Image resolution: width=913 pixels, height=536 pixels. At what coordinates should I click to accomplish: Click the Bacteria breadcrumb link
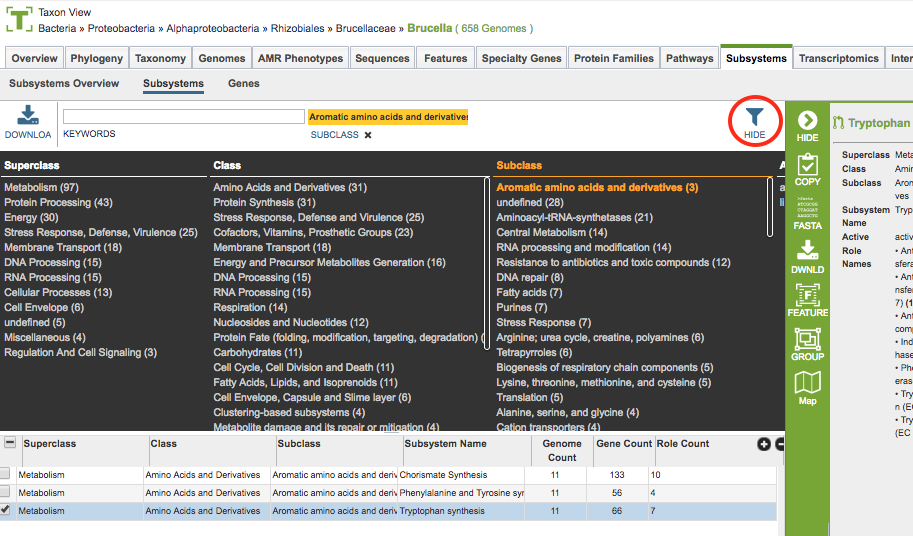point(57,29)
